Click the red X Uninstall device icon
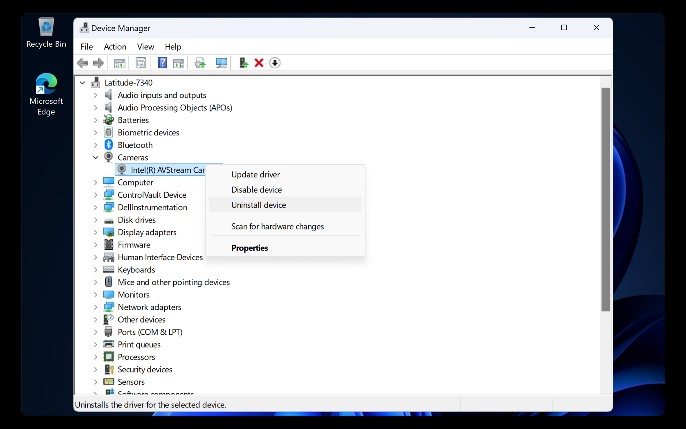The image size is (686, 429). pos(259,63)
